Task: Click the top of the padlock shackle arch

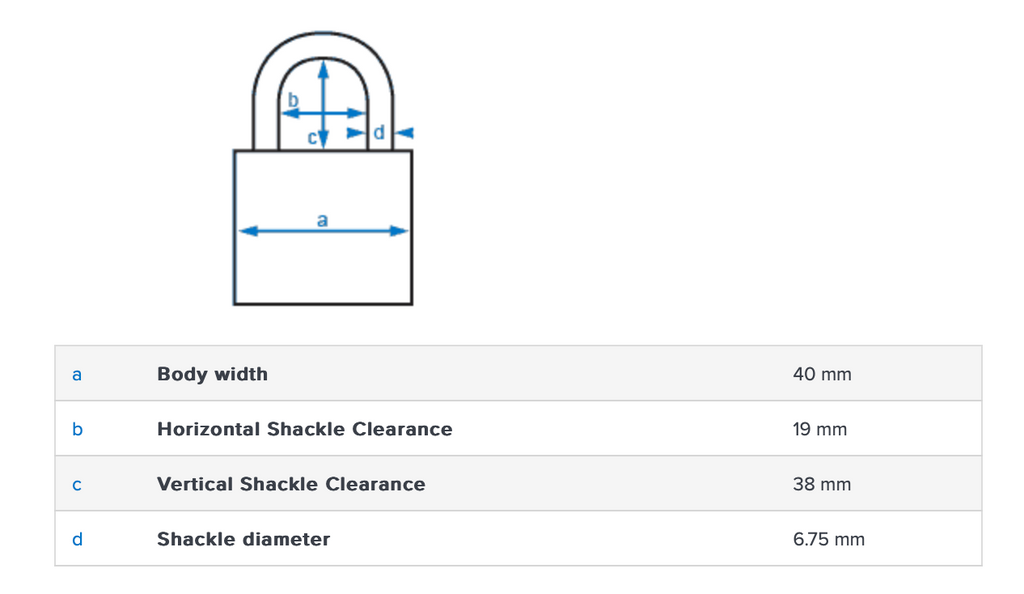Action: point(323,38)
